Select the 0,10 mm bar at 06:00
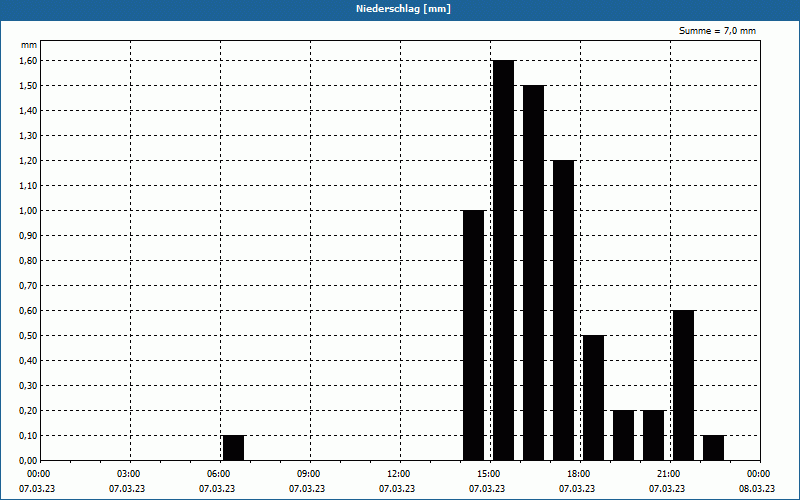Screen dimensions: 800x500 (234, 448)
